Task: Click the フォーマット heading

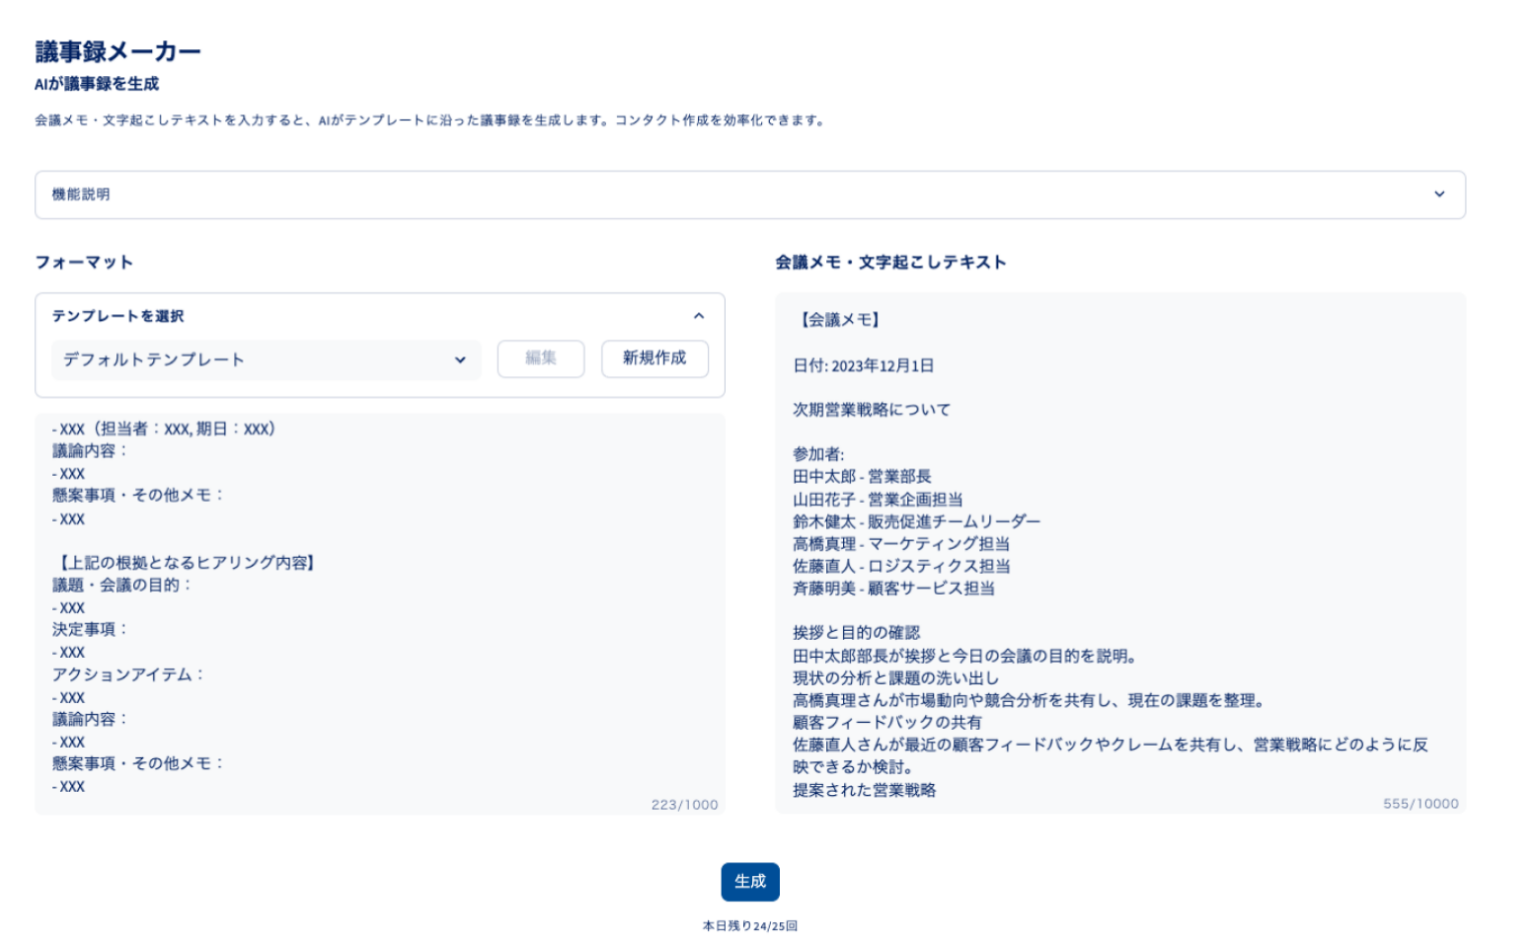Action: pyautogui.click(x=85, y=262)
